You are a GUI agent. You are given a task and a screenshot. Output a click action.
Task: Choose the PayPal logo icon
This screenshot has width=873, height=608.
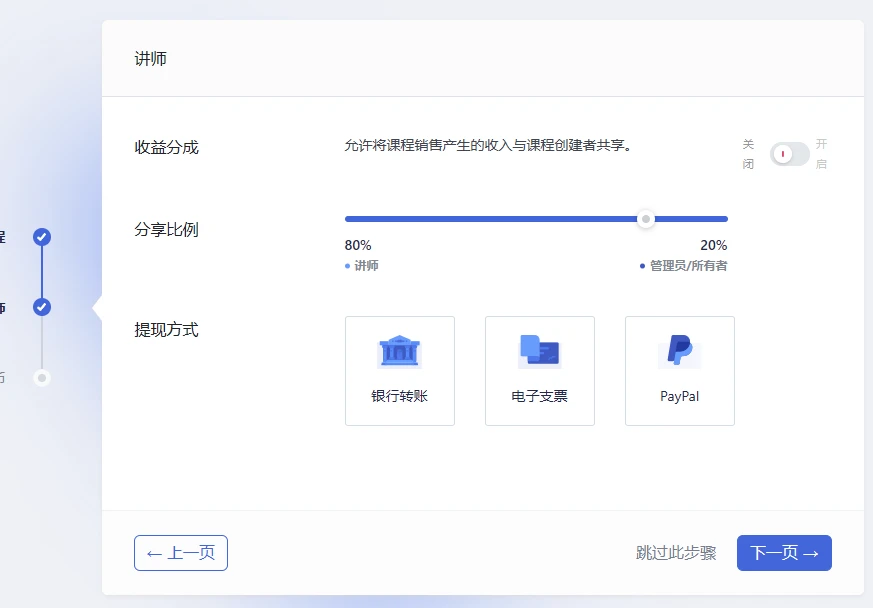click(x=680, y=351)
